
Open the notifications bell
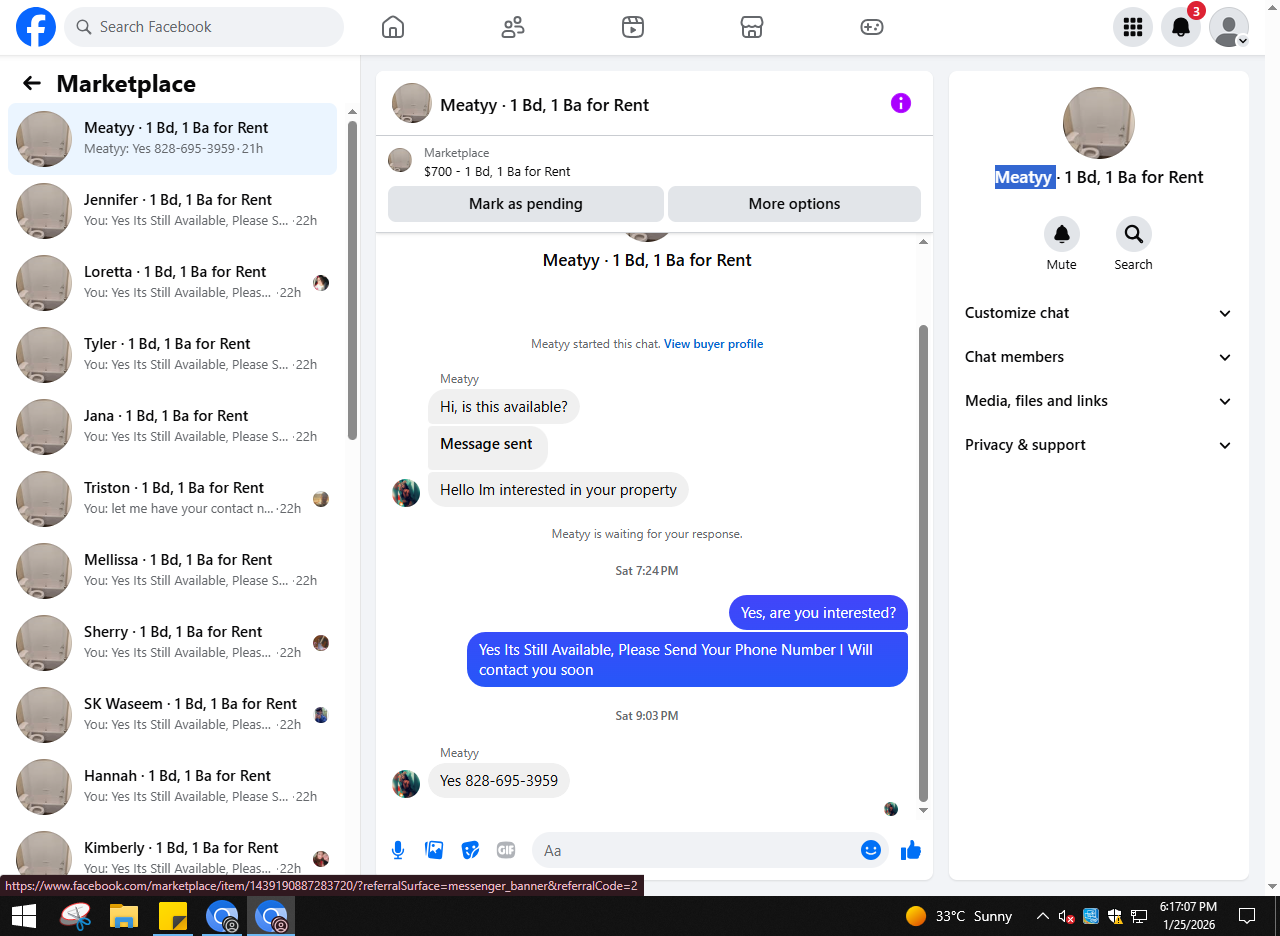[x=1181, y=27]
